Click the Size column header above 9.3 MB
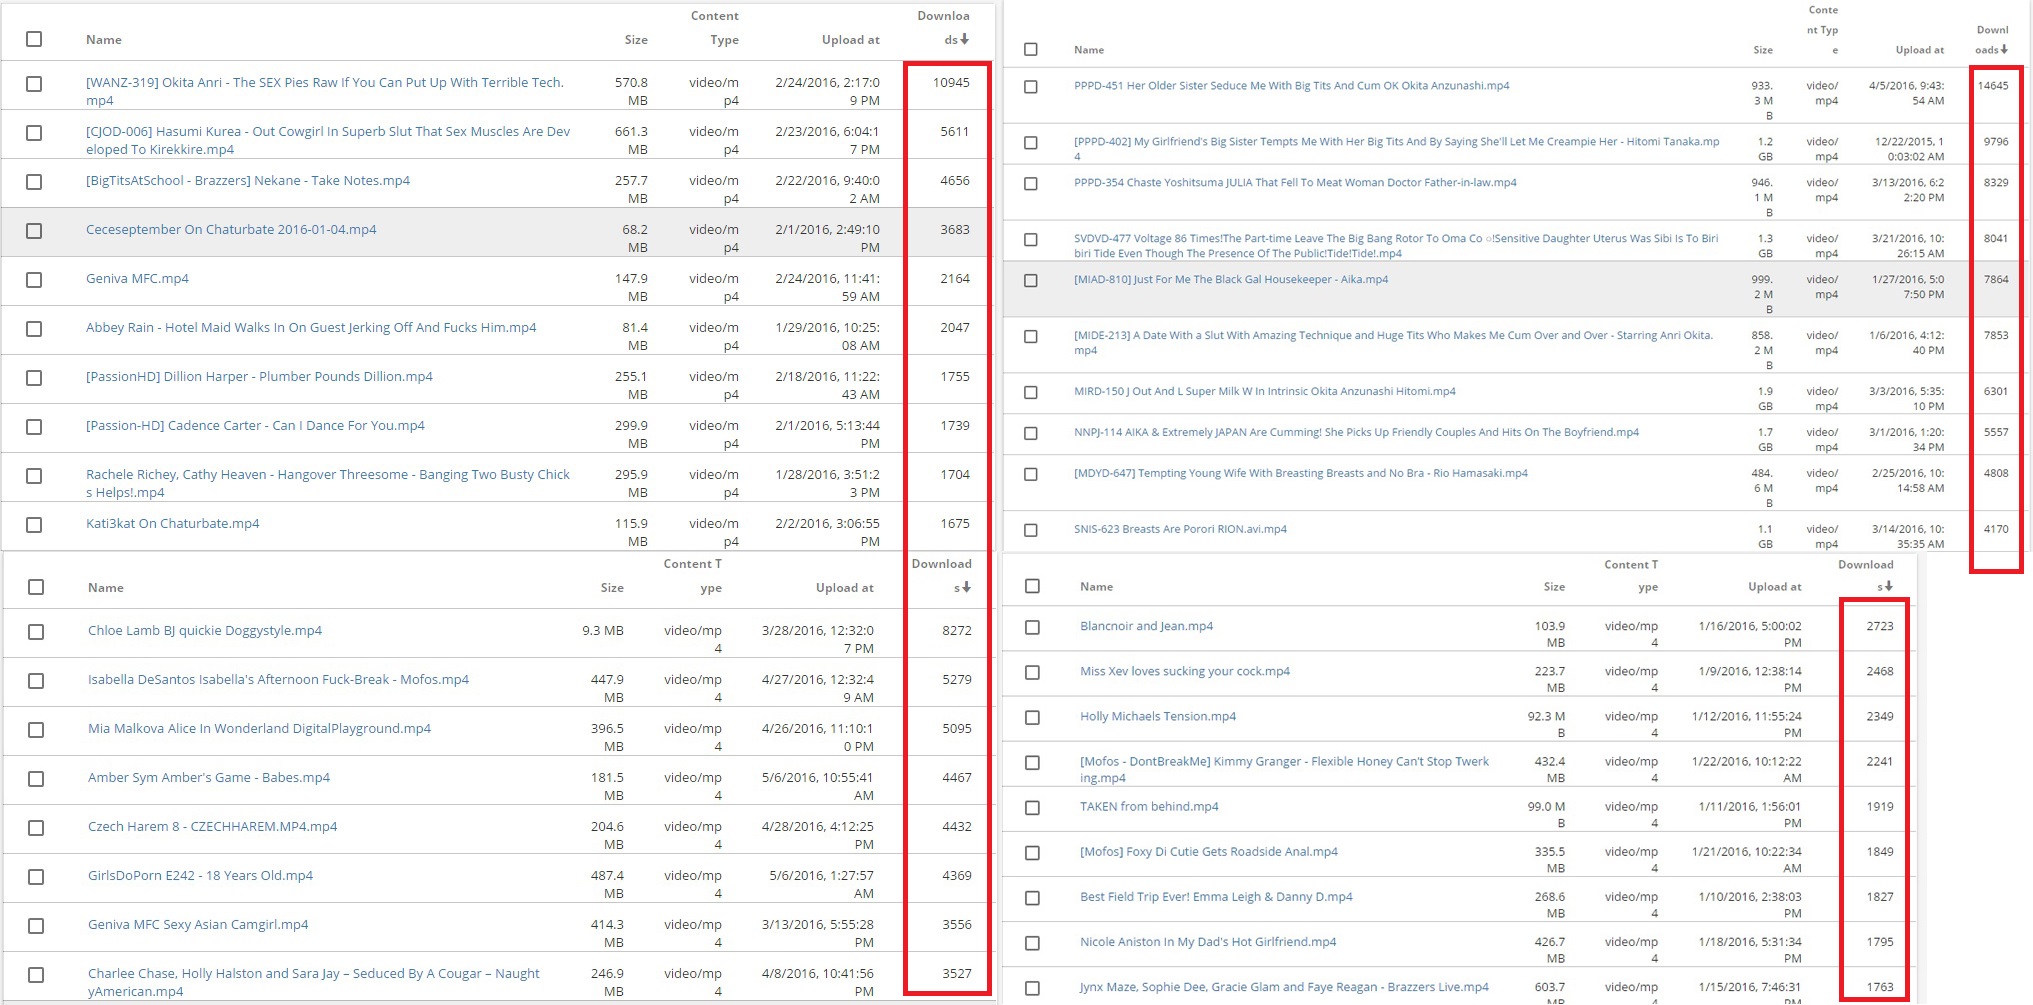 (611, 588)
